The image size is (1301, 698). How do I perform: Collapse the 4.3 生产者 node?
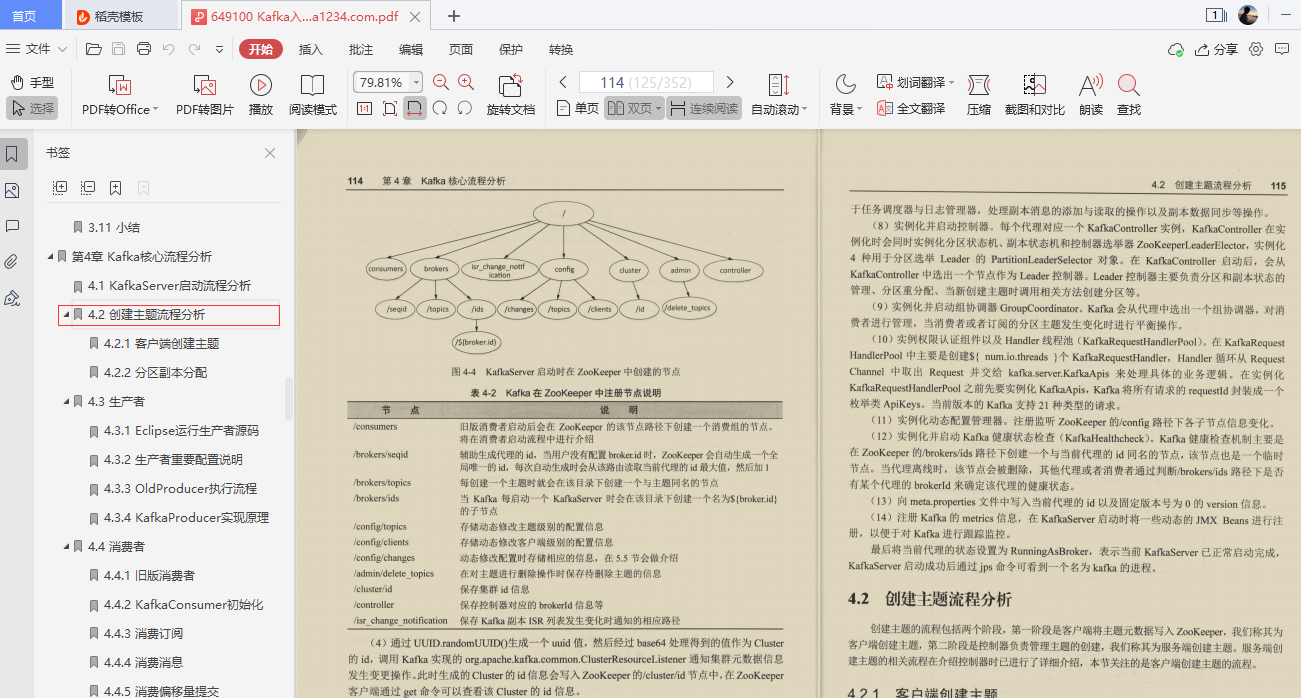pos(67,401)
